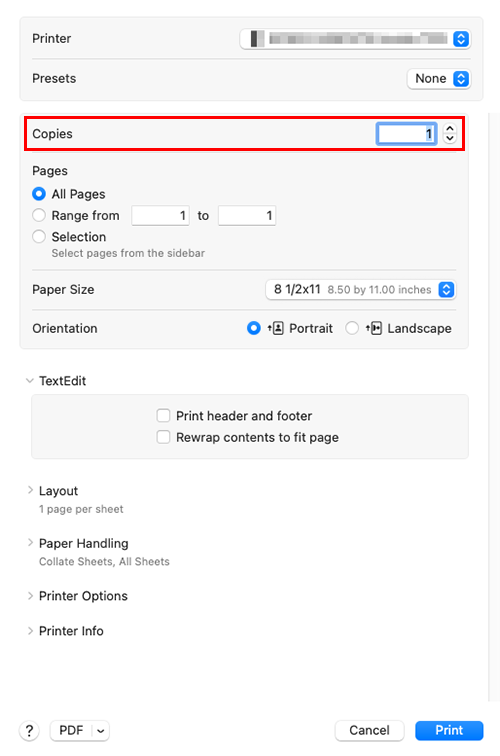This screenshot has height=756, width=500.
Task: Increase copies with the stepper arrows
Action: [x=450, y=129]
